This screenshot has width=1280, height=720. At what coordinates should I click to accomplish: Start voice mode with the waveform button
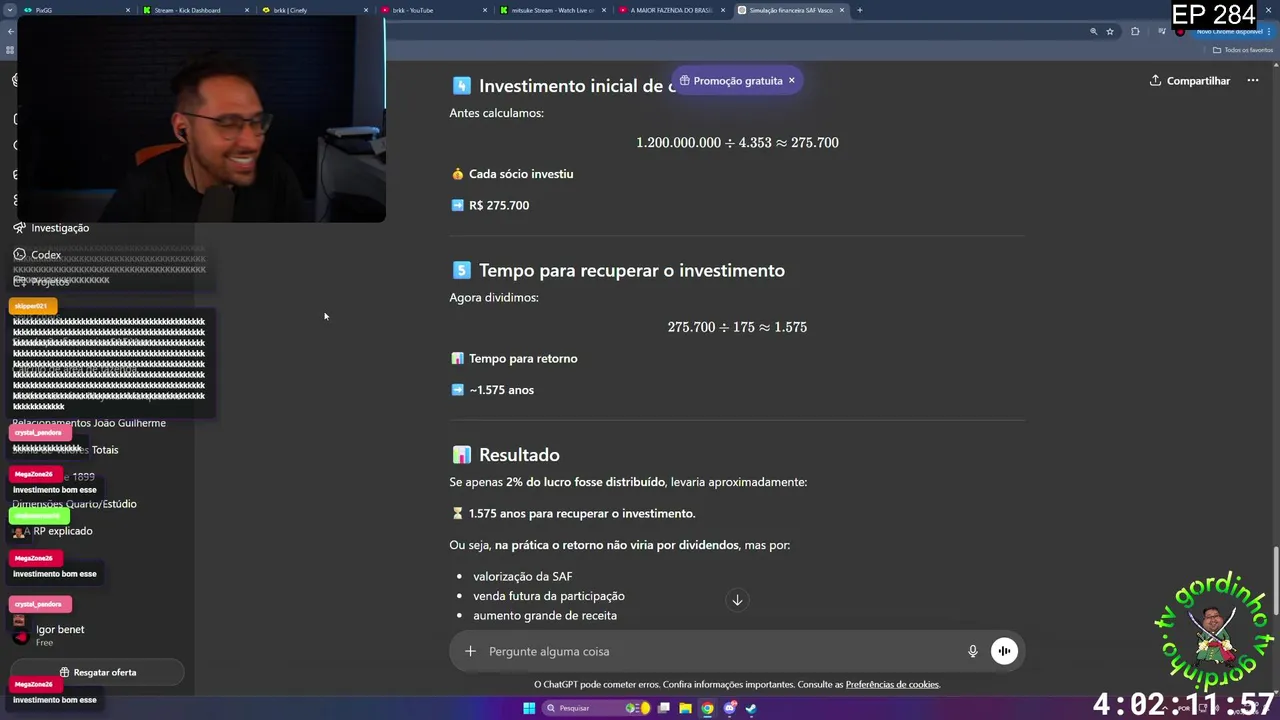click(x=1004, y=651)
